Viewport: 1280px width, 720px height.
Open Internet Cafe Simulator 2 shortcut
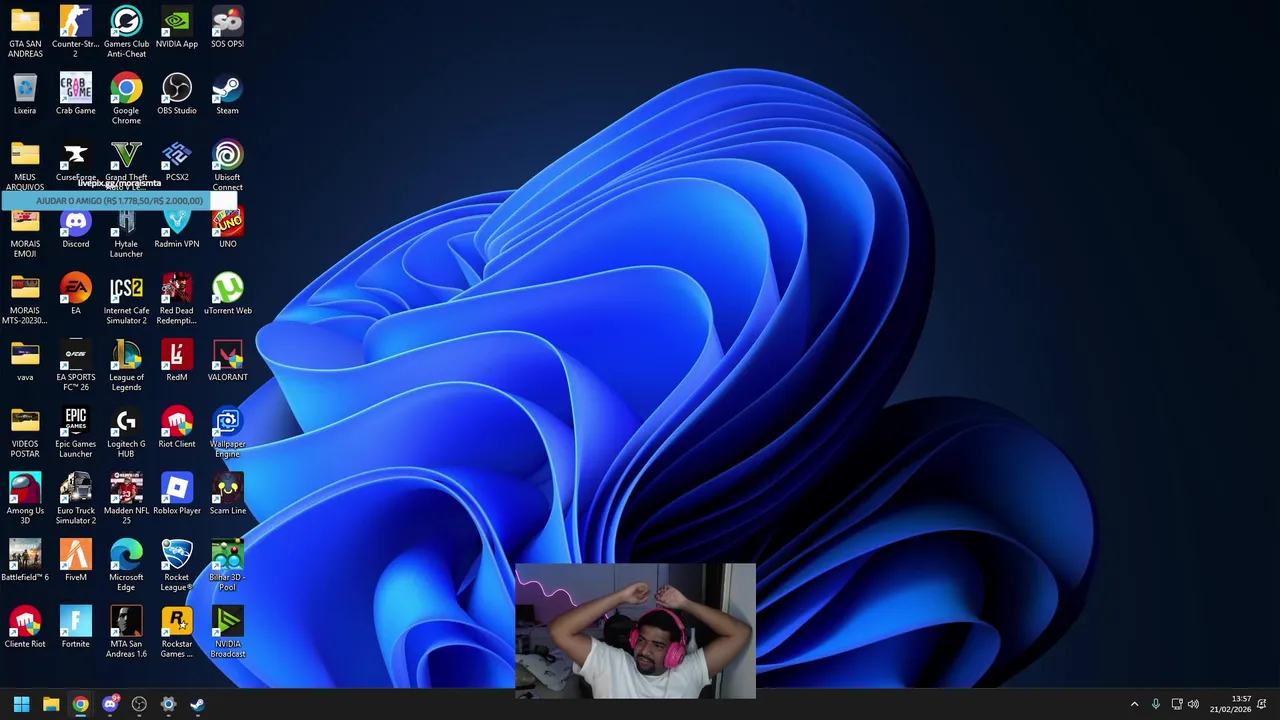pyautogui.click(x=126, y=299)
